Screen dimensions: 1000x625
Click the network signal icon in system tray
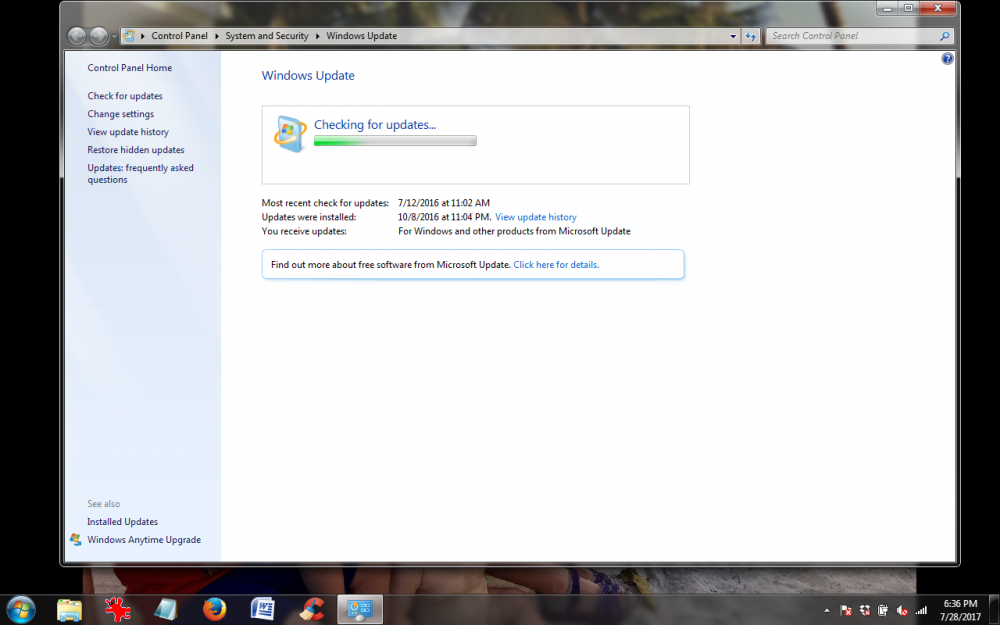920,610
